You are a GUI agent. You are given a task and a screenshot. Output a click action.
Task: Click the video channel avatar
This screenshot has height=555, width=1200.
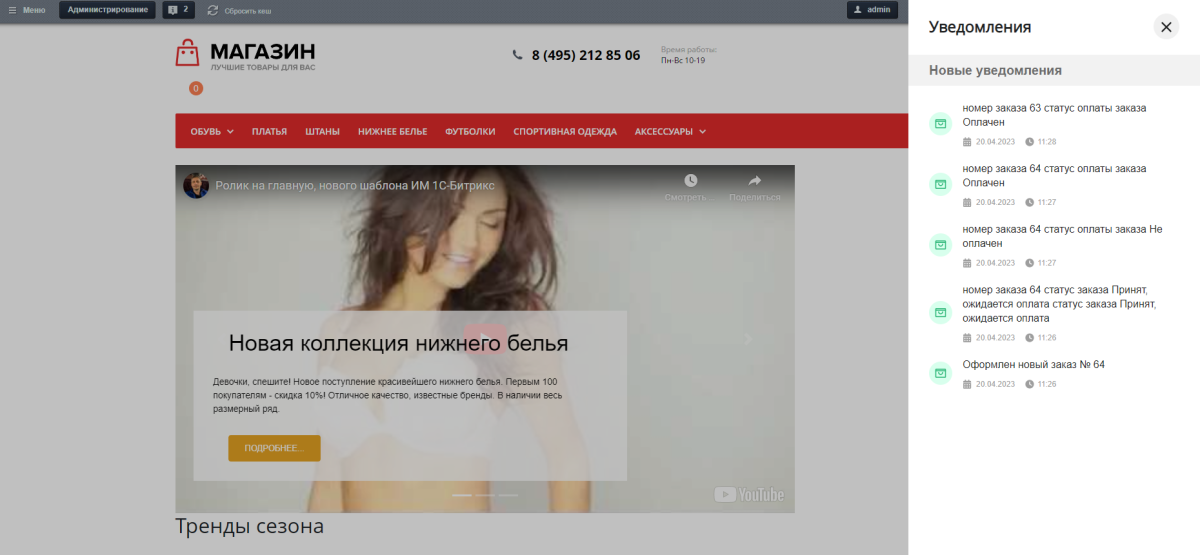(x=196, y=185)
